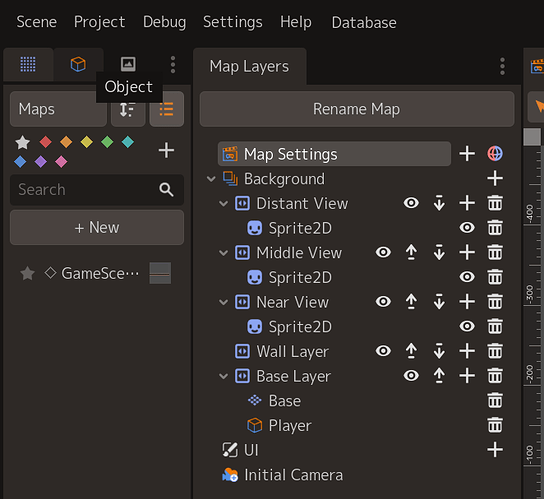The image size is (544, 499).
Task: Click the magnifier search icon
Action: [166, 190]
